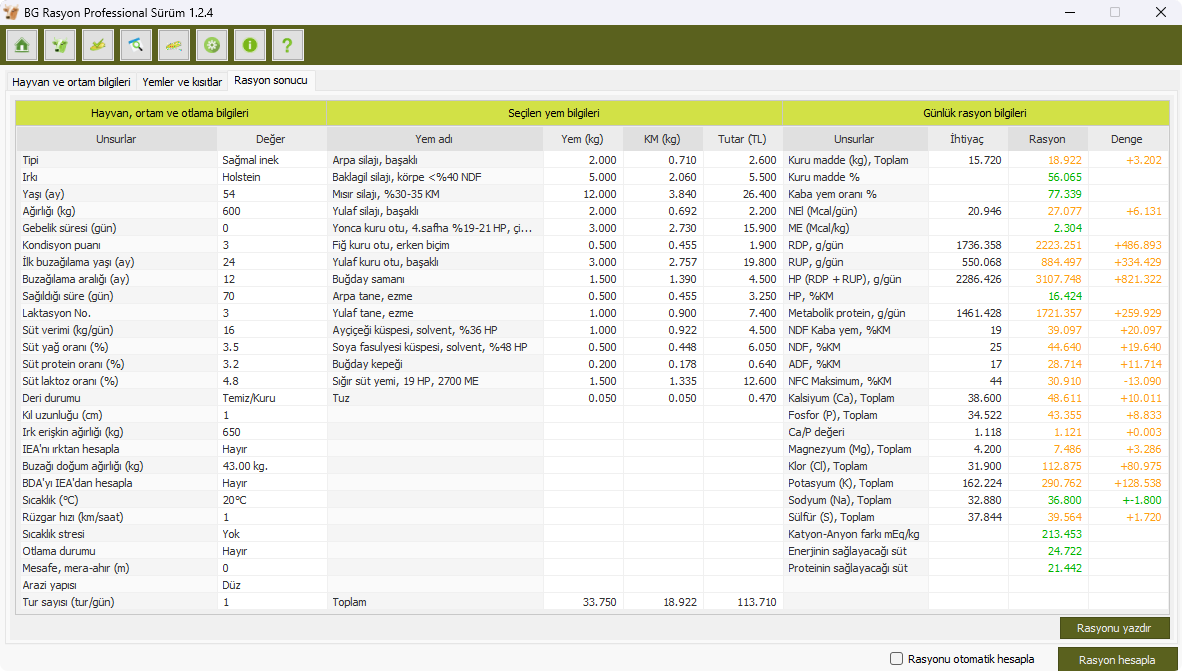This screenshot has height=671, width=1182.
Task: Click the Kuru madde (kg), Toplam label
Action: pyautogui.click(x=848, y=160)
